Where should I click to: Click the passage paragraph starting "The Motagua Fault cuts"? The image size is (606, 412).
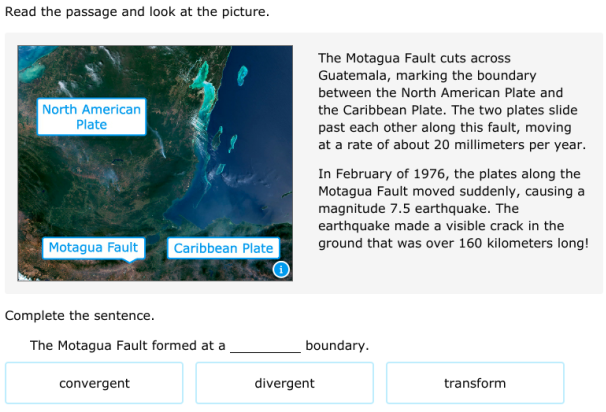coord(450,101)
